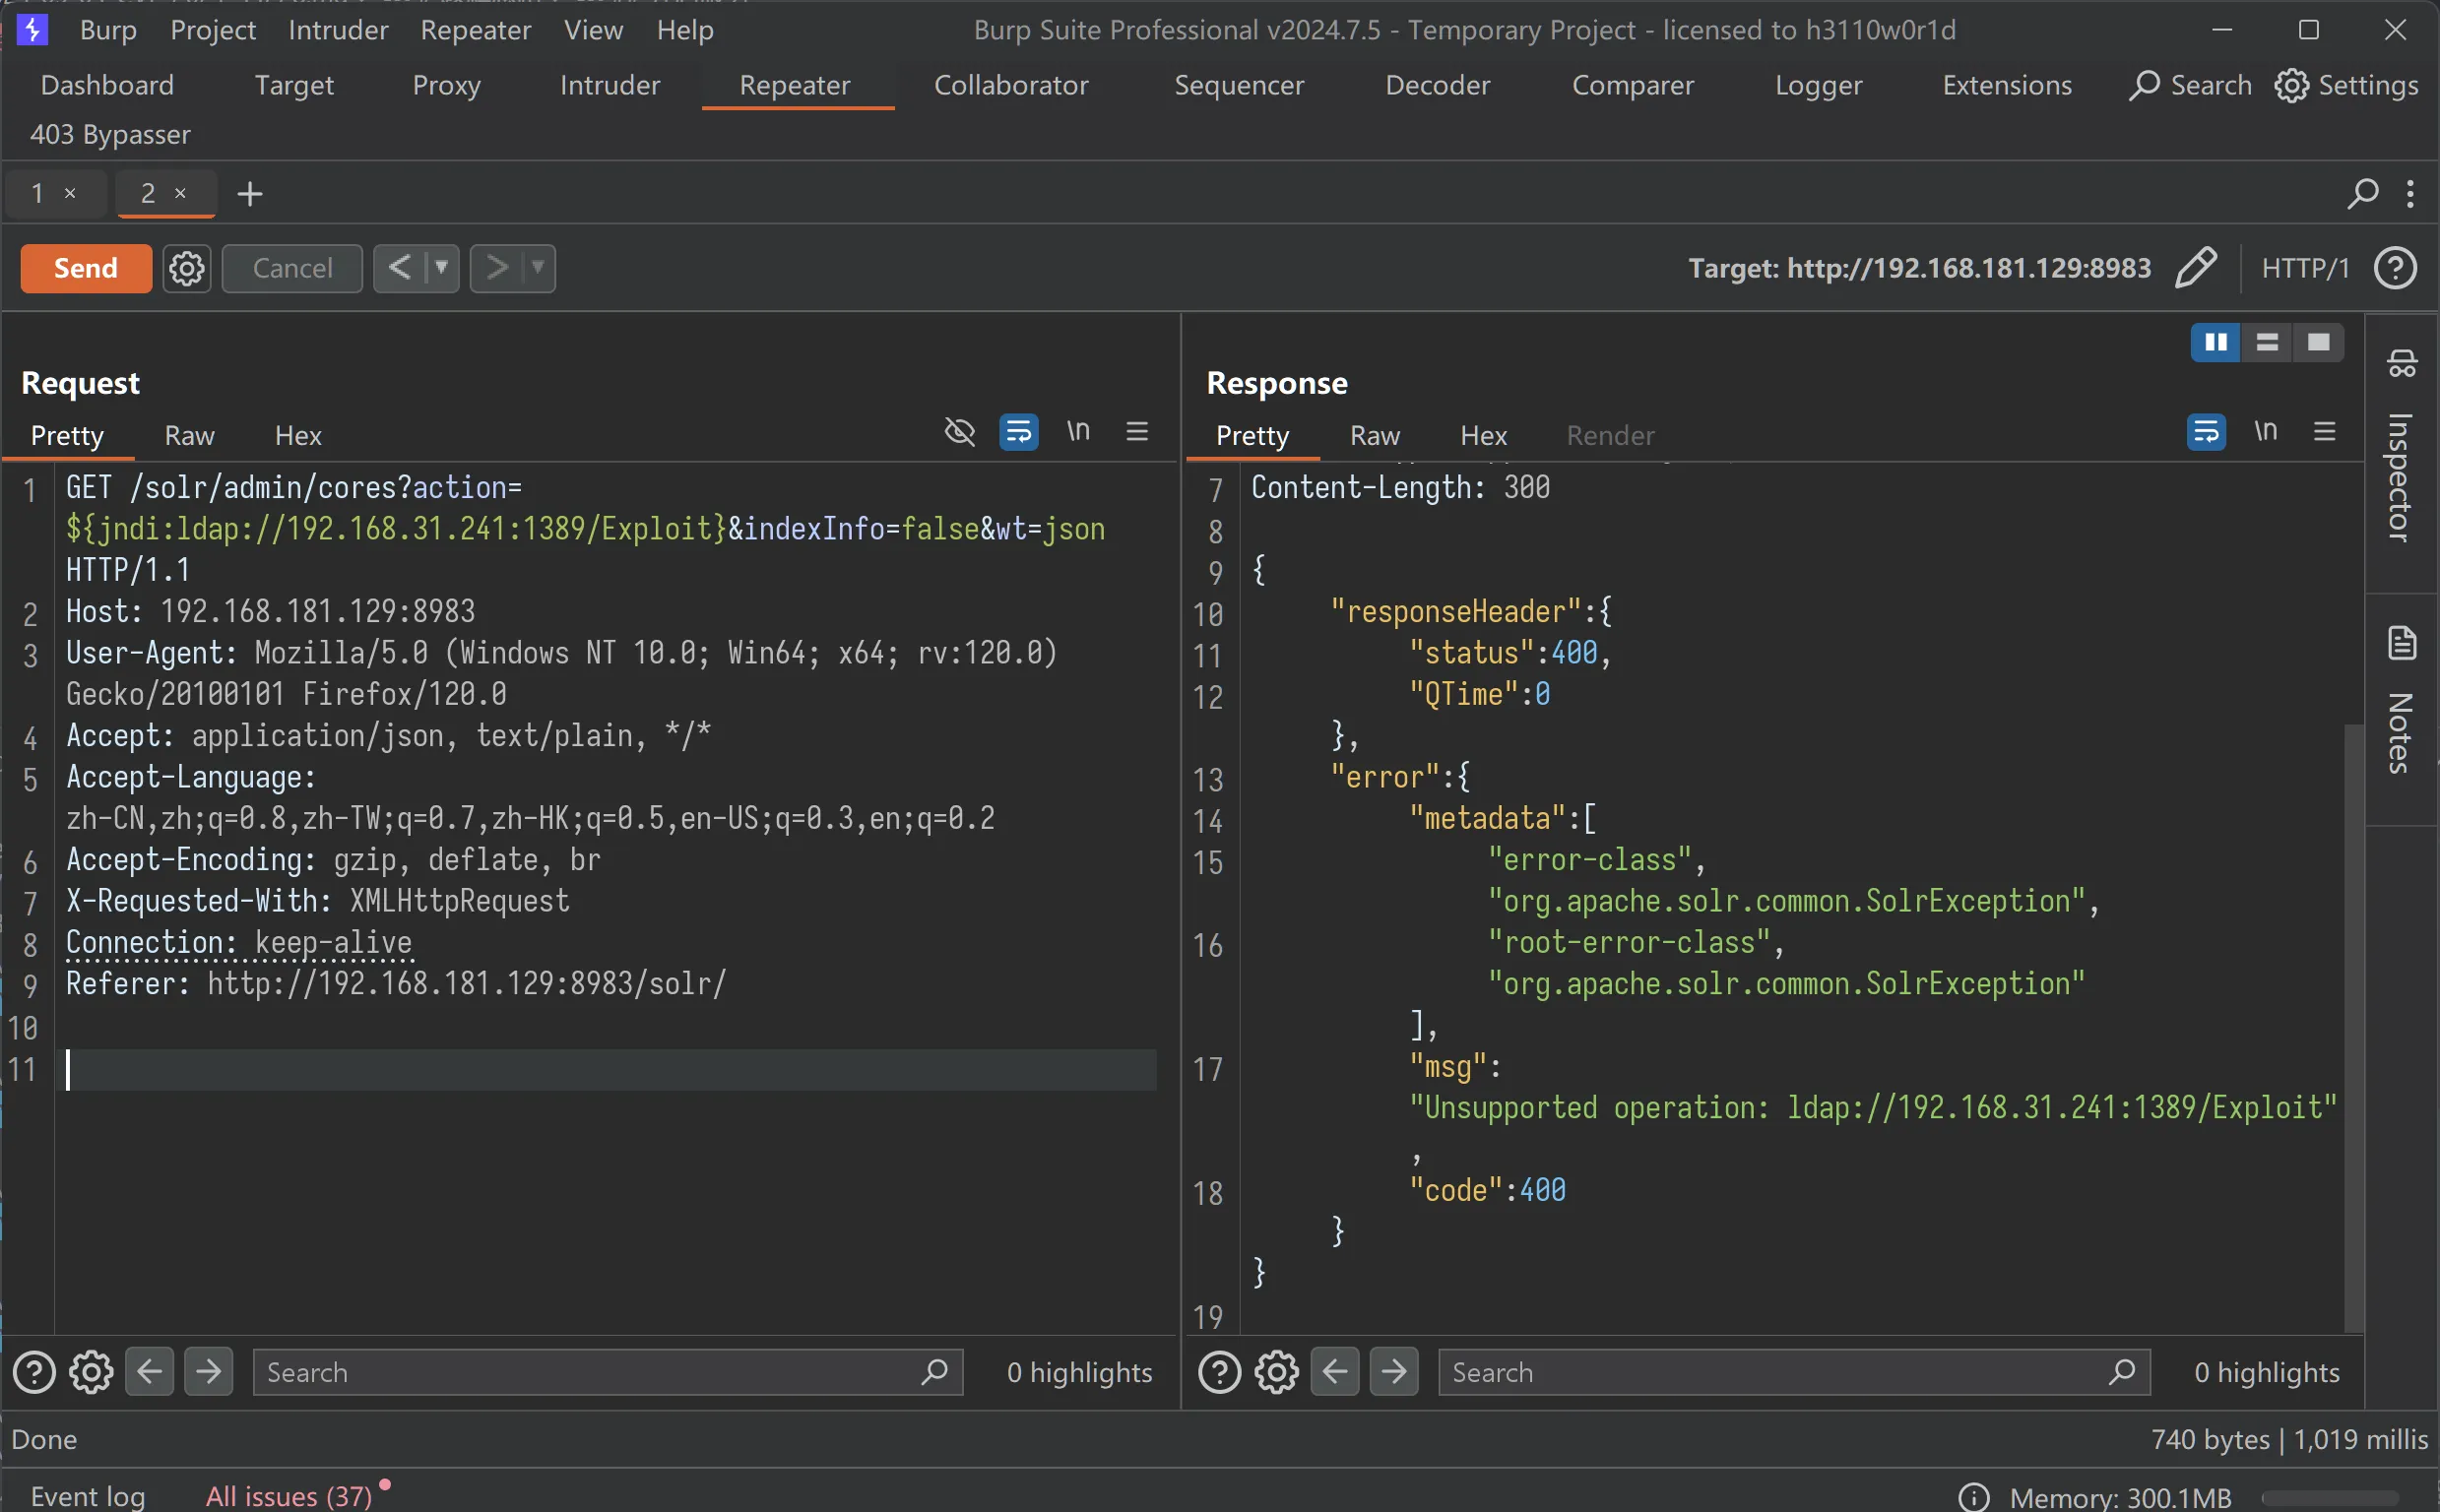The width and height of the screenshot is (2440, 1512).
Task: Open the Response search settings gear
Action: [x=1277, y=1372]
